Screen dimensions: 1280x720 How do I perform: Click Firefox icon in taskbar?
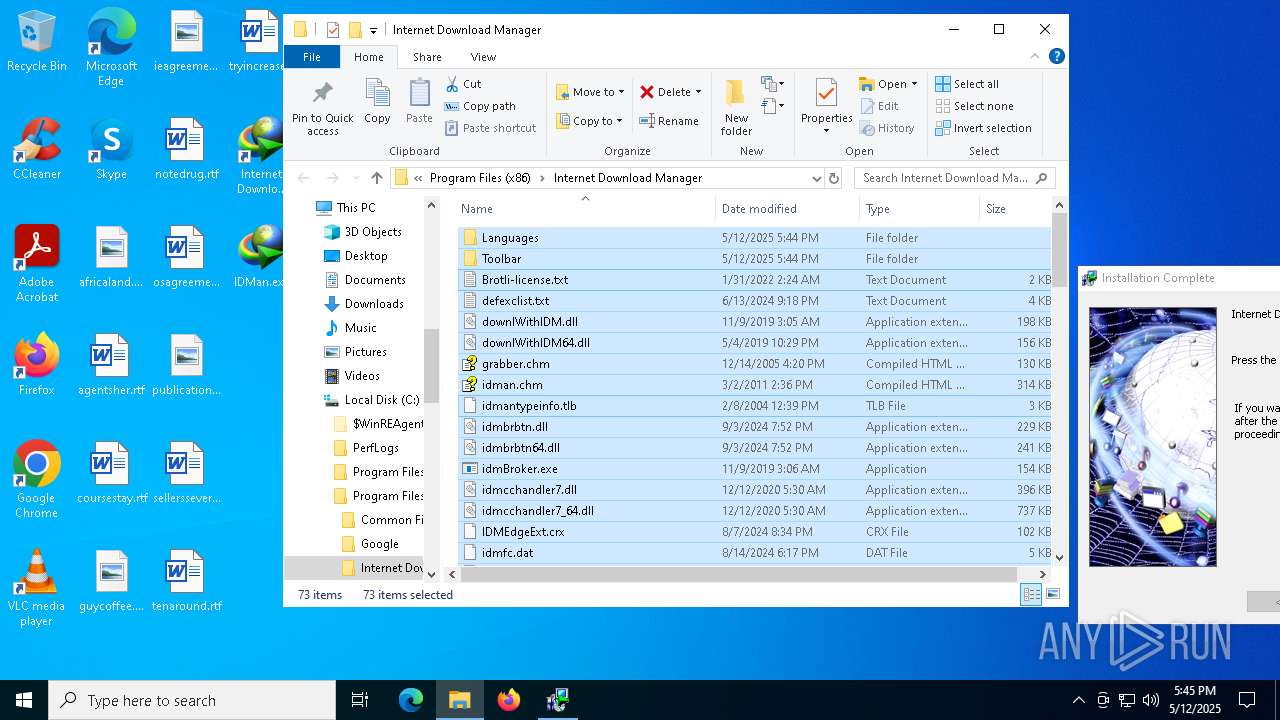(x=509, y=700)
